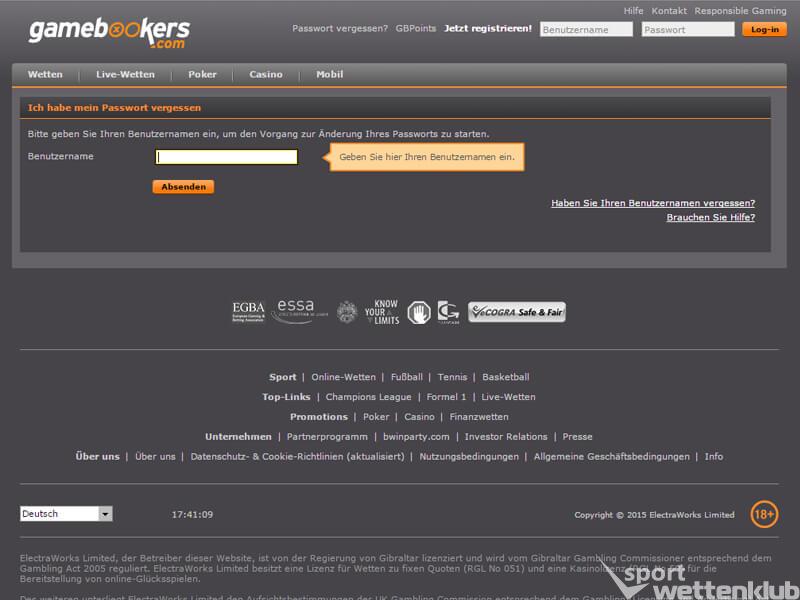Open the Presse footer link

(x=578, y=437)
